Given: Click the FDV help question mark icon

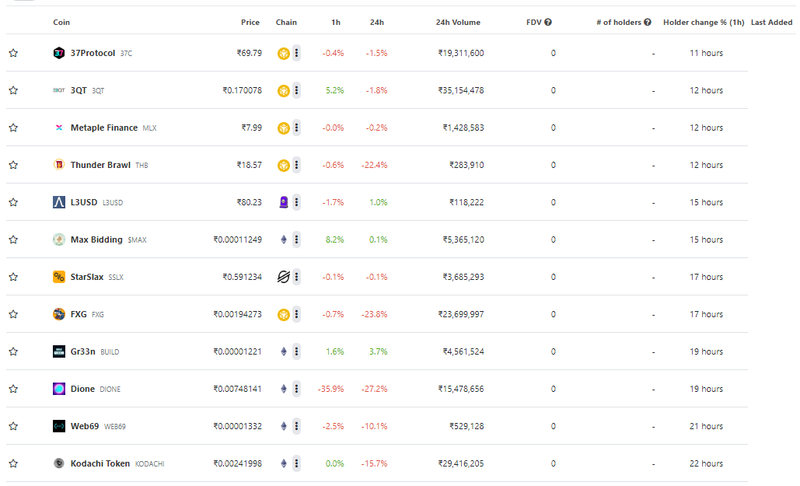Looking at the screenshot, I should [x=548, y=22].
